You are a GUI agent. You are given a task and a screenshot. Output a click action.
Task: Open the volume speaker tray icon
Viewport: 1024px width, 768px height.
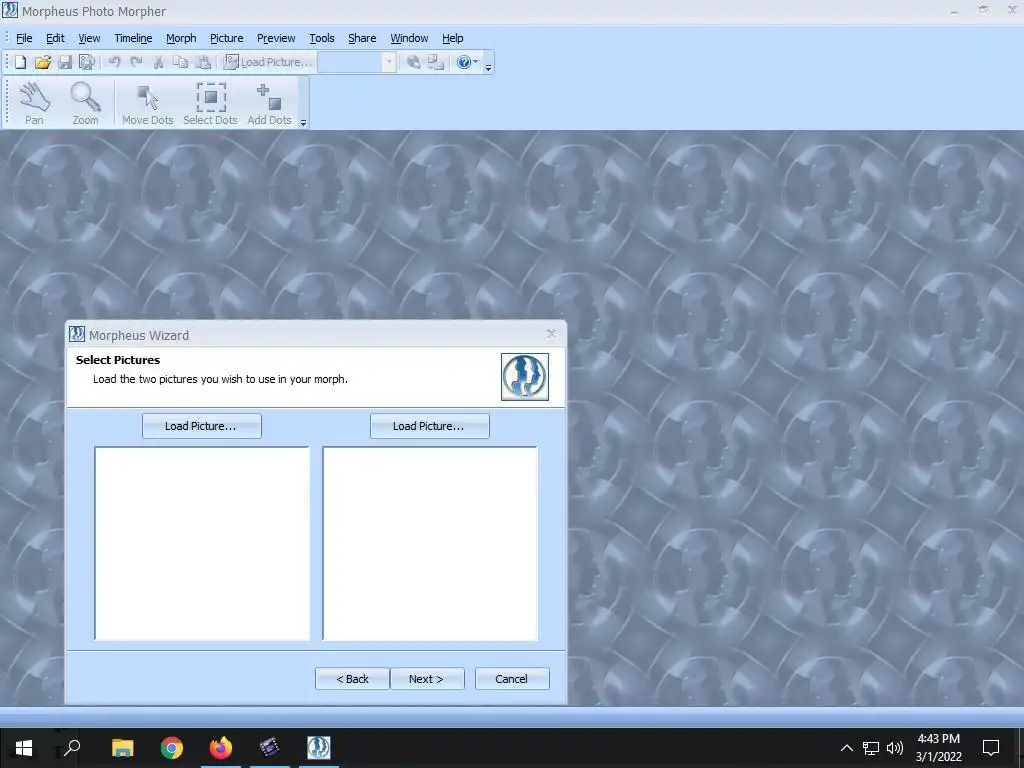click(x=895, y=748)
